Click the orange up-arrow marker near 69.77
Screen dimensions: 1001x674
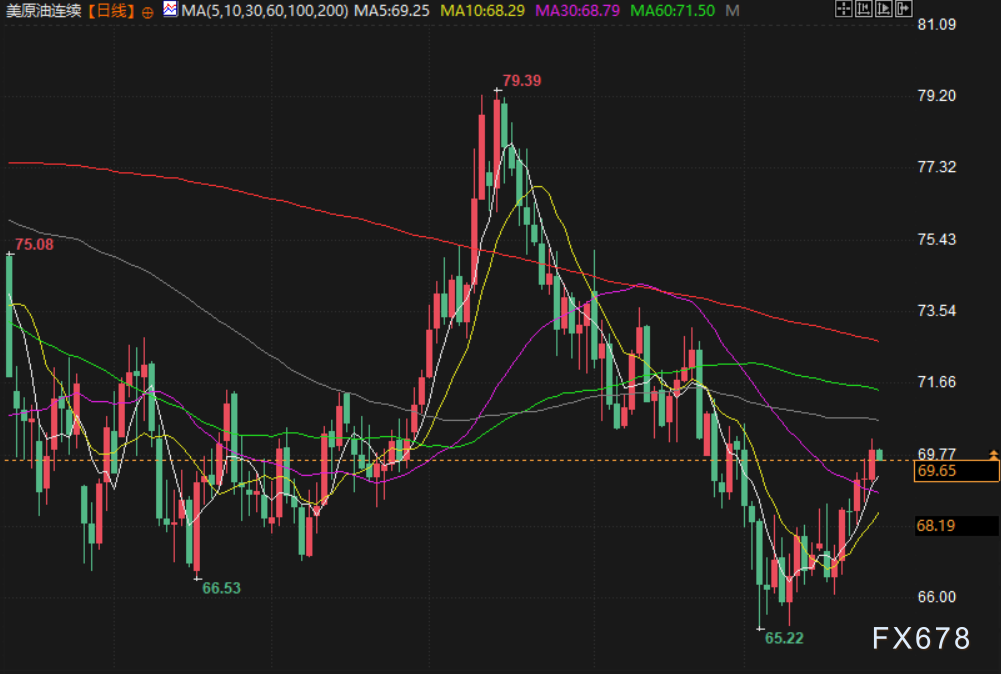[x=993, y=454]
